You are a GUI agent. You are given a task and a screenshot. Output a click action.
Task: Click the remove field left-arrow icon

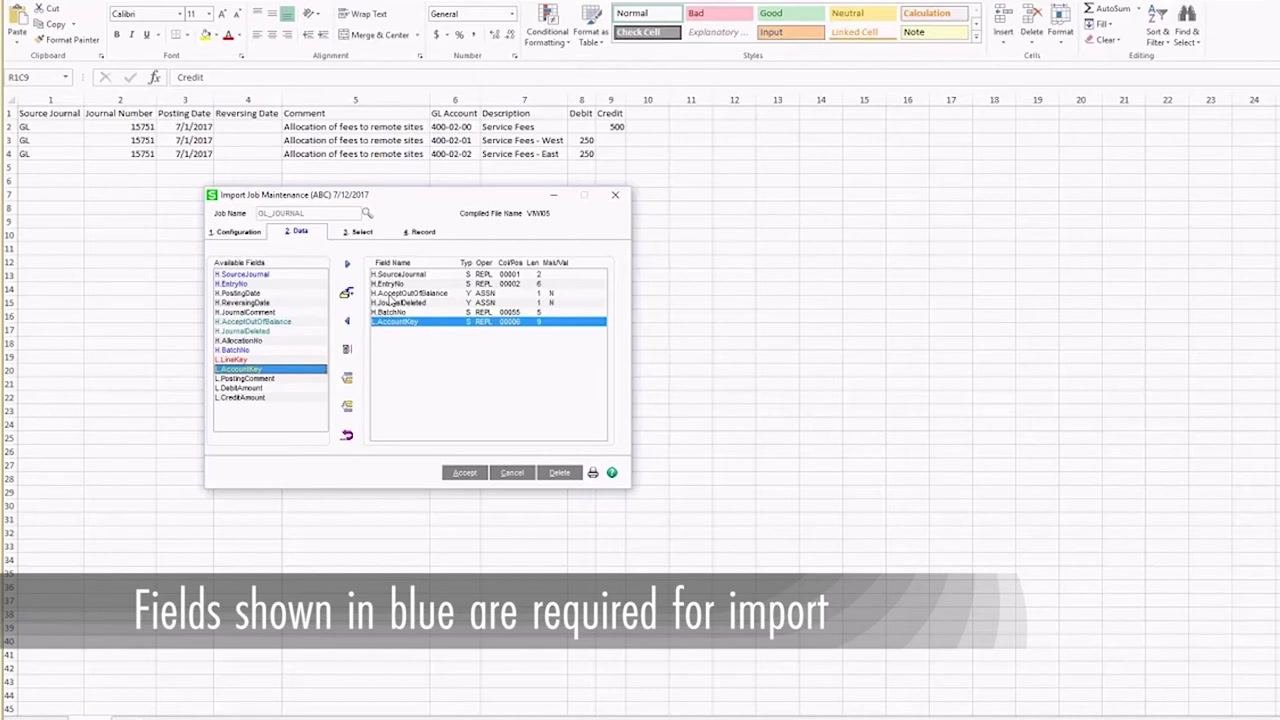pyautogui.click(x=347, y=321)
